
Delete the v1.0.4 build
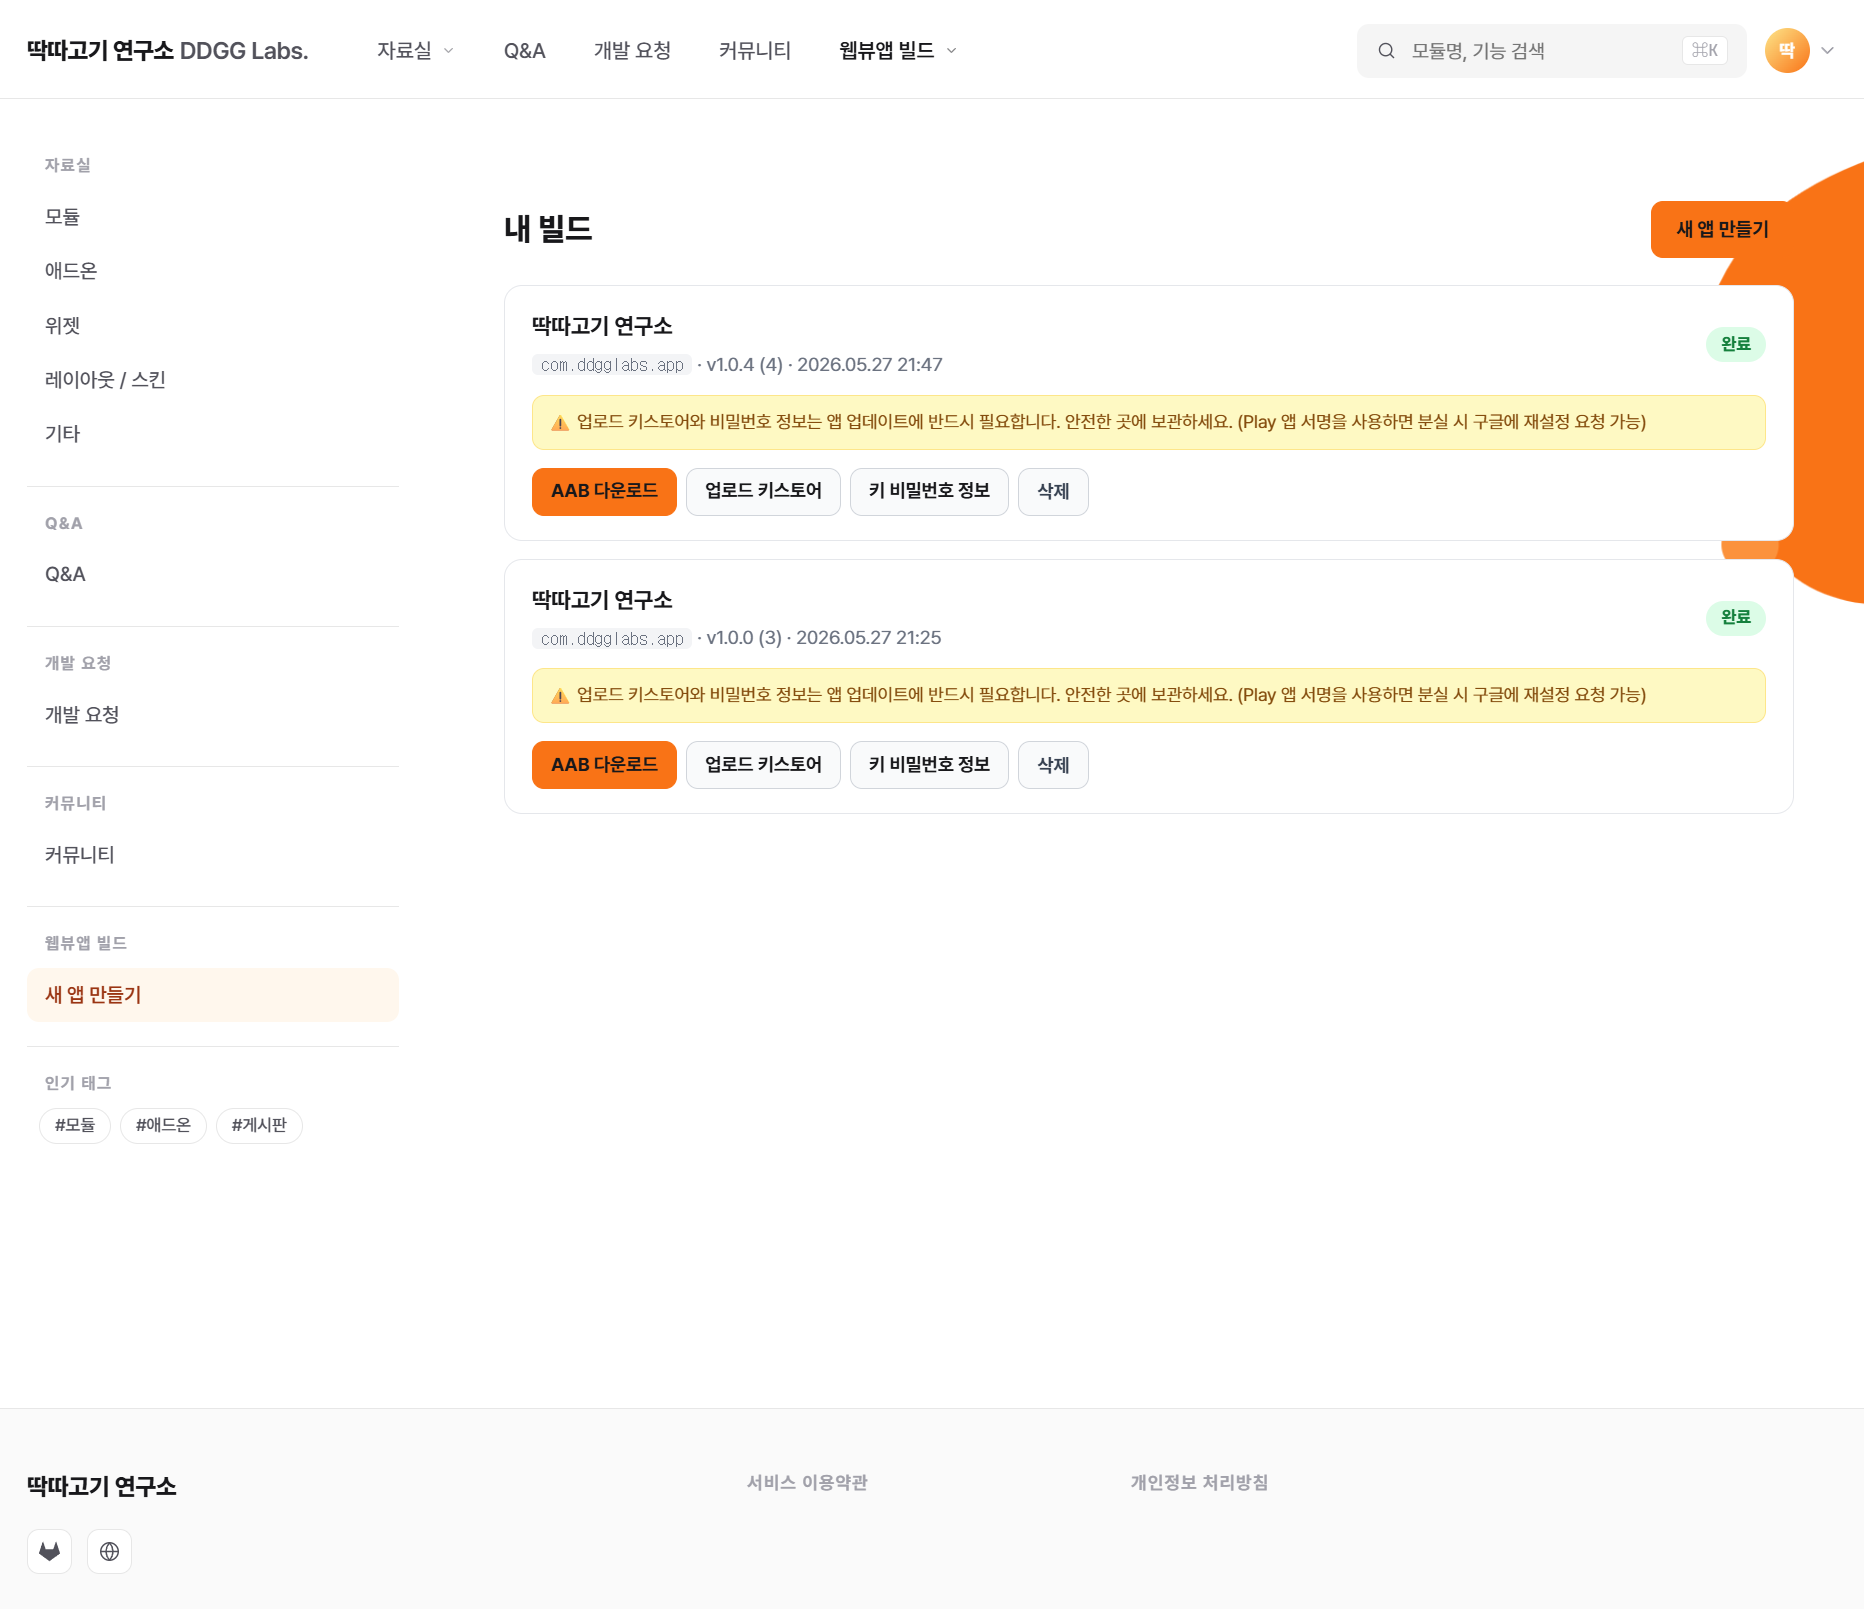(1053, 492)
